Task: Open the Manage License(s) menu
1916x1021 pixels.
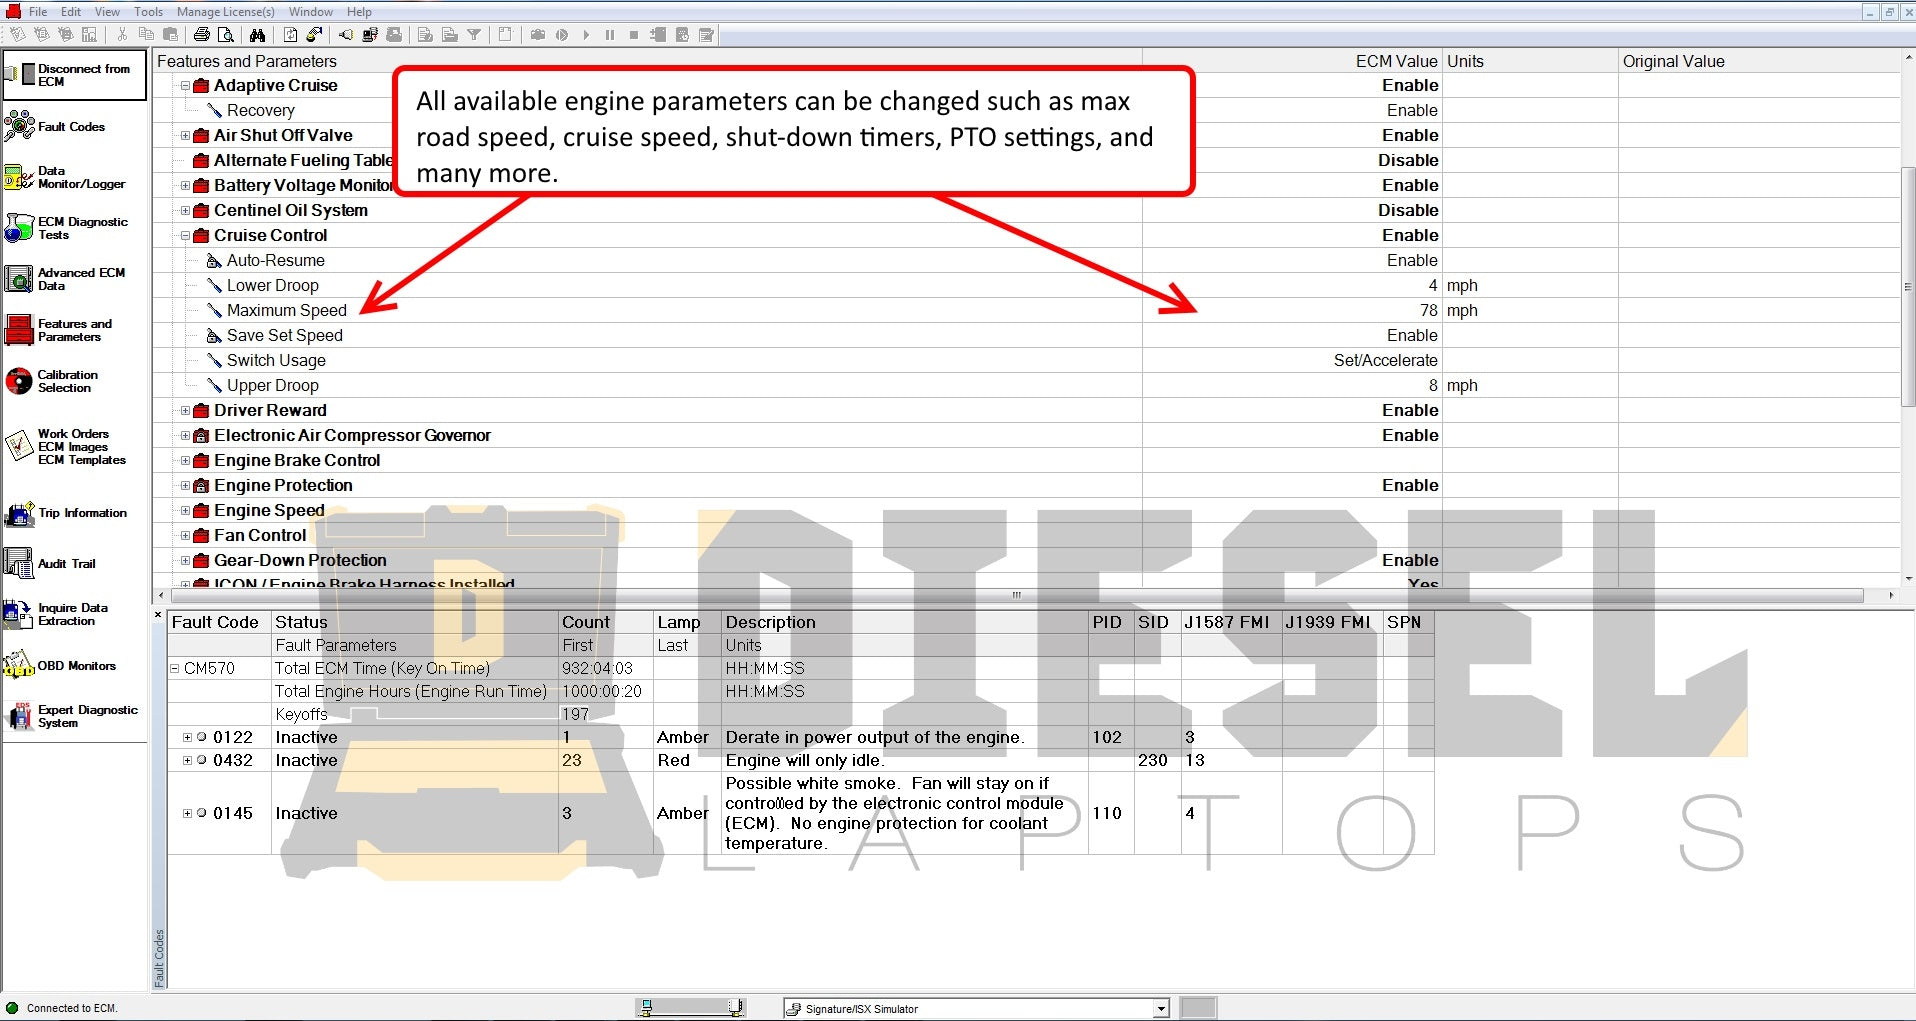Action: pos(225,12)
